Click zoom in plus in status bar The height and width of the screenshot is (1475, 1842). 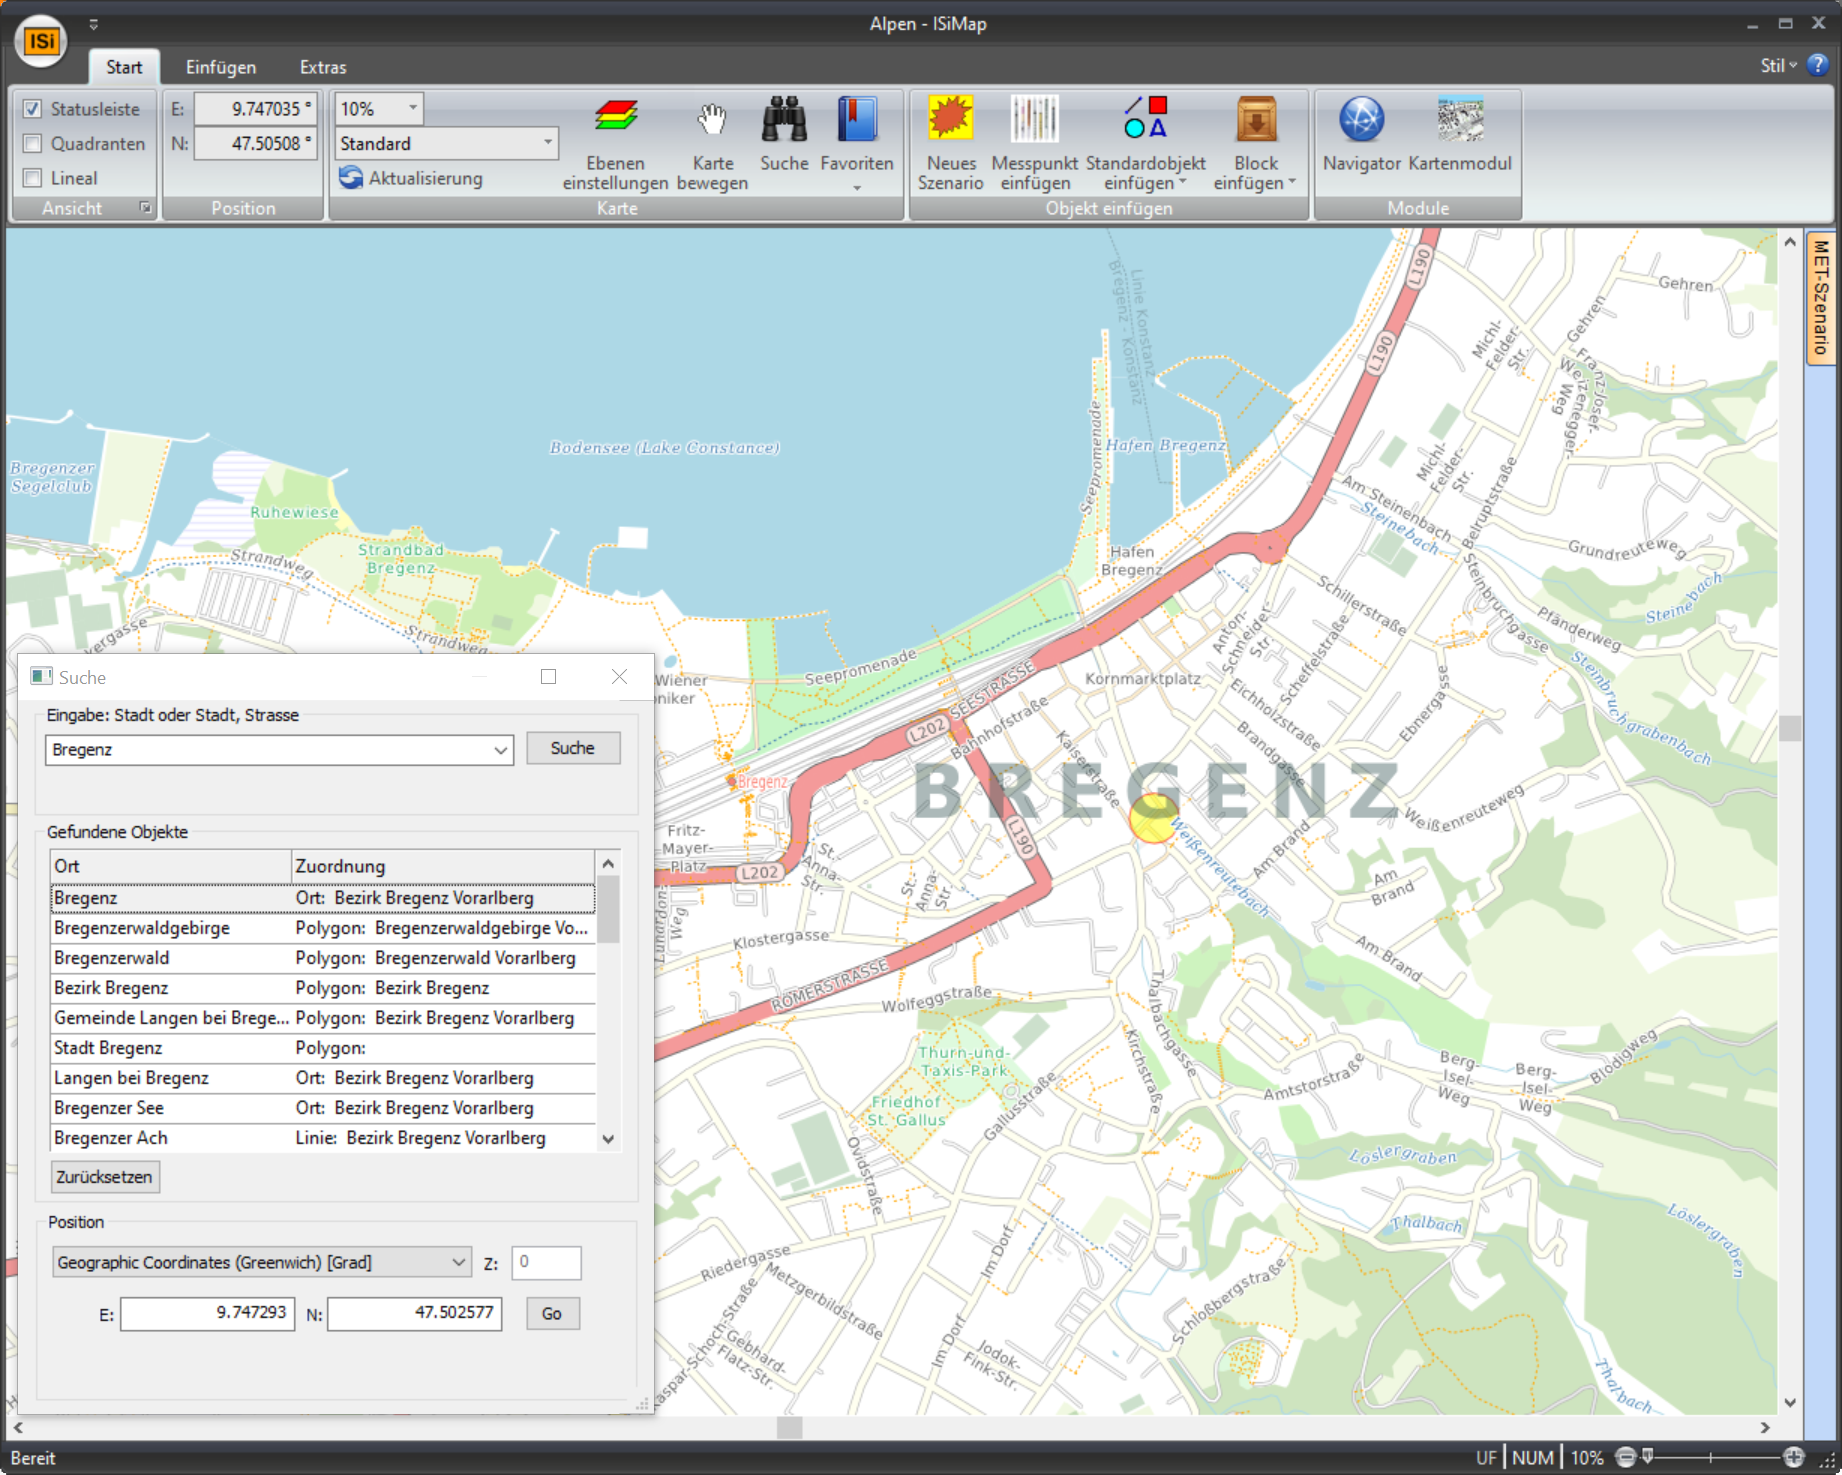point(1794,1457)
